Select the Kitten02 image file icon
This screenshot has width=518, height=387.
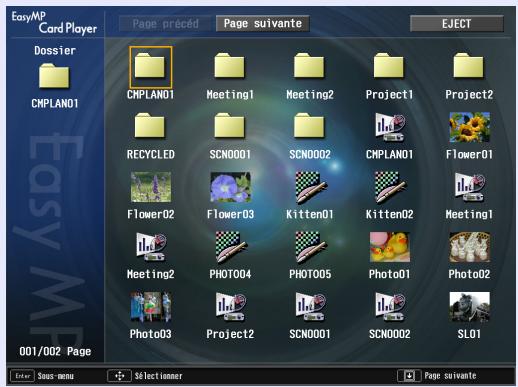[390, 187]
